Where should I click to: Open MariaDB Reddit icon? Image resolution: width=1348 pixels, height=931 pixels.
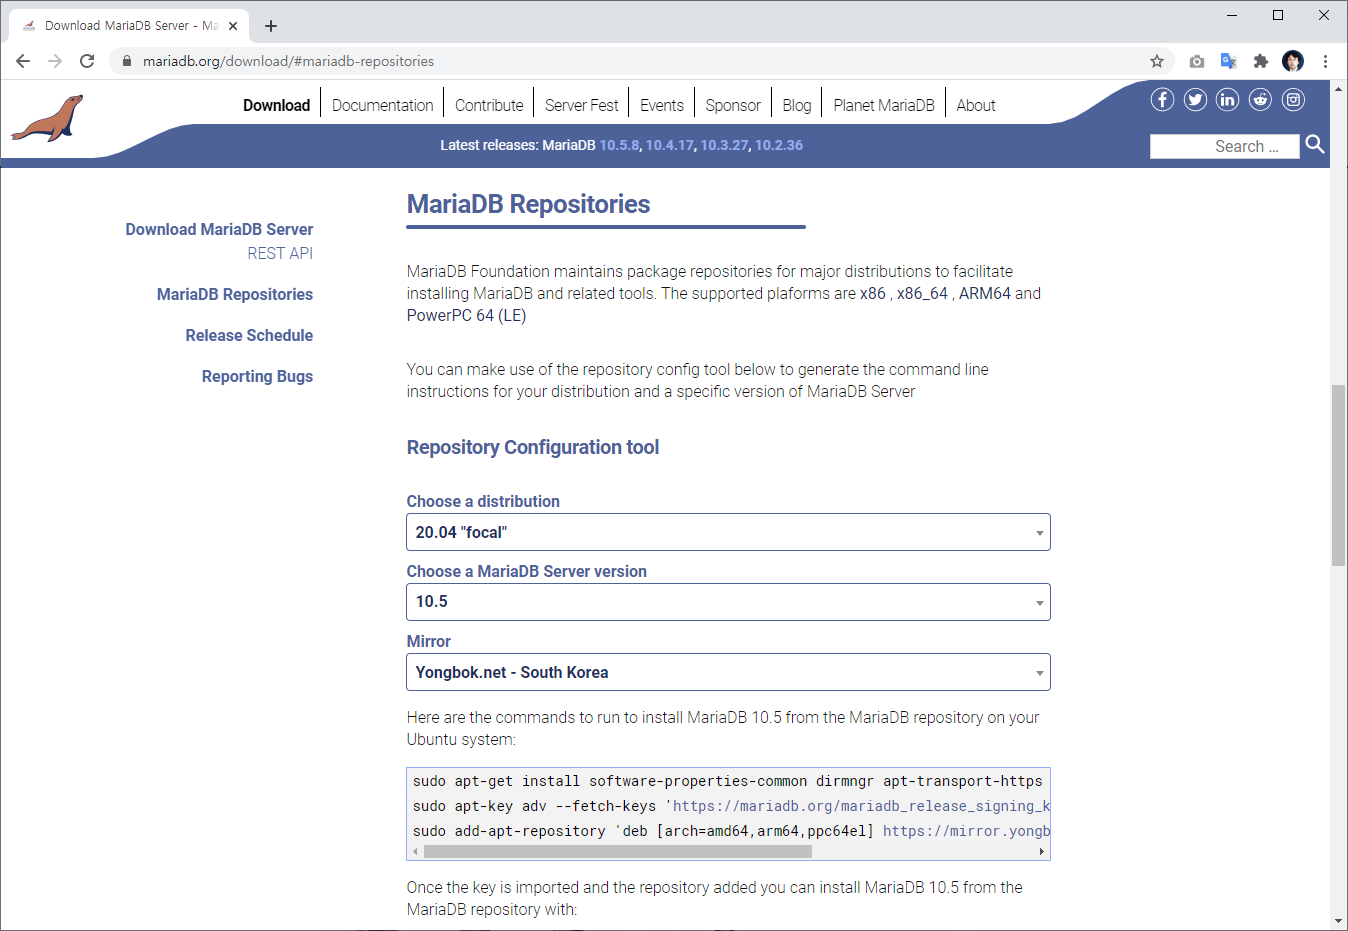coord(1261,99)
